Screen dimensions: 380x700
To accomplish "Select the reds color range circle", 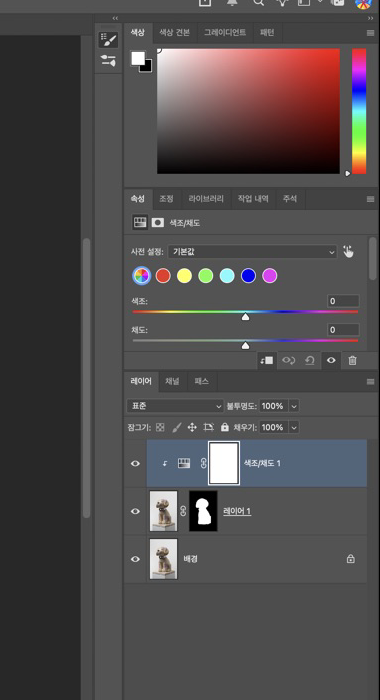I will click(163, 275).
